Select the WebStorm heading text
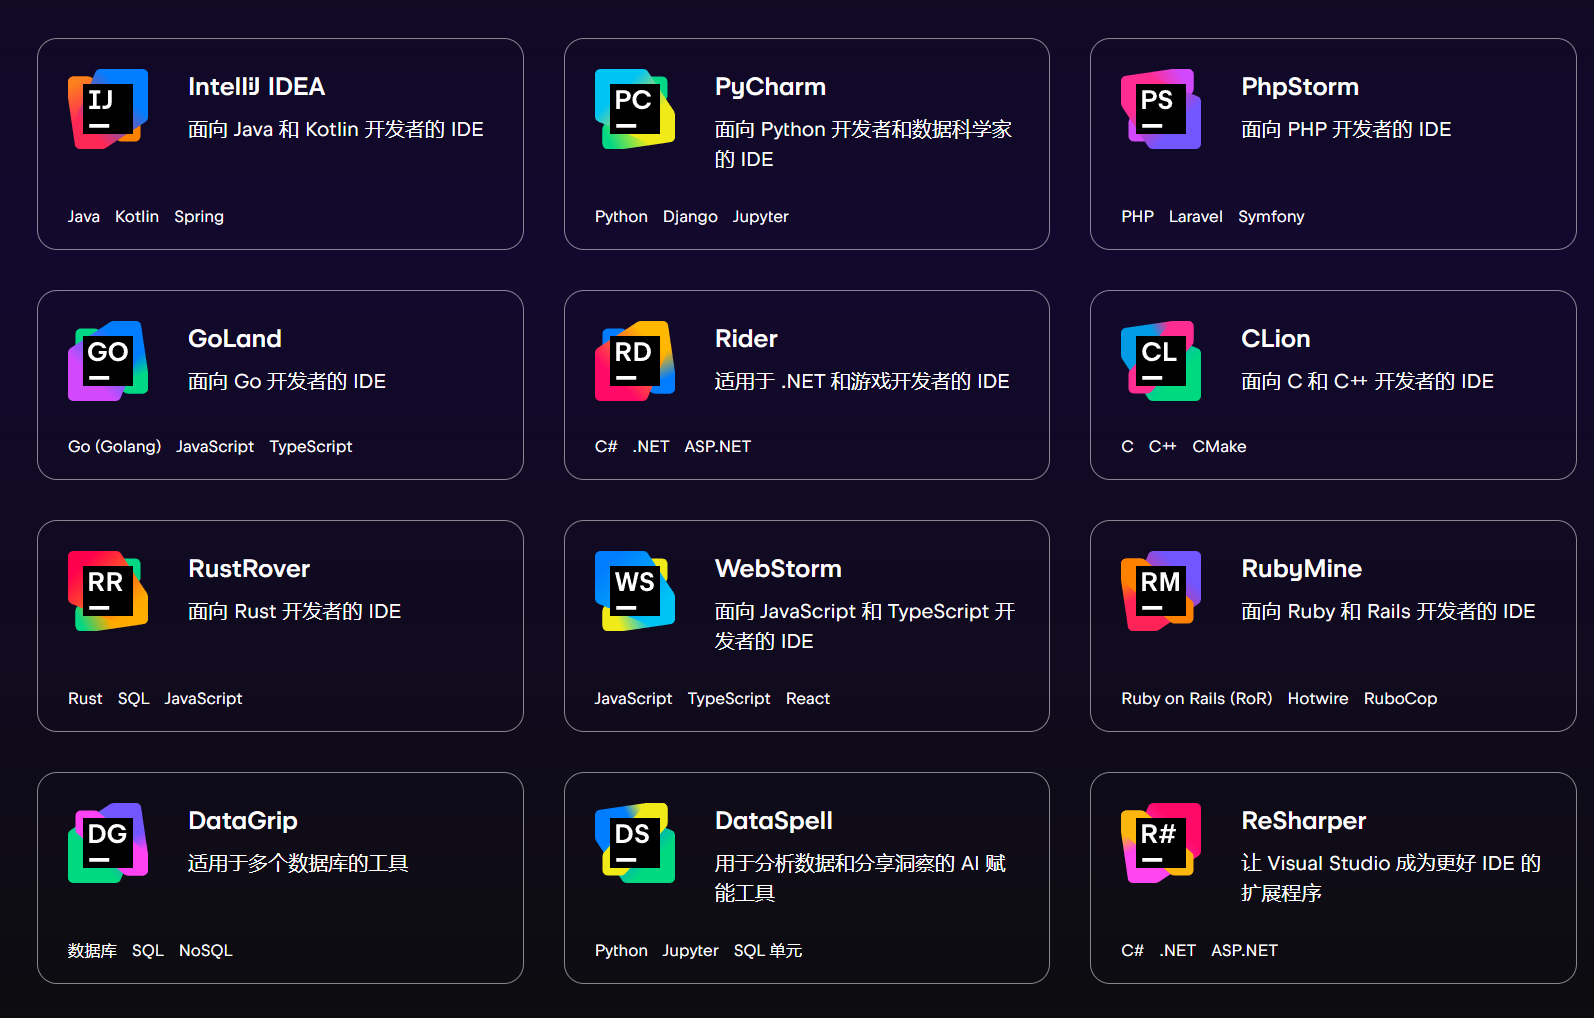This screenshot has width=1594, height=1018. pos(778,569)
